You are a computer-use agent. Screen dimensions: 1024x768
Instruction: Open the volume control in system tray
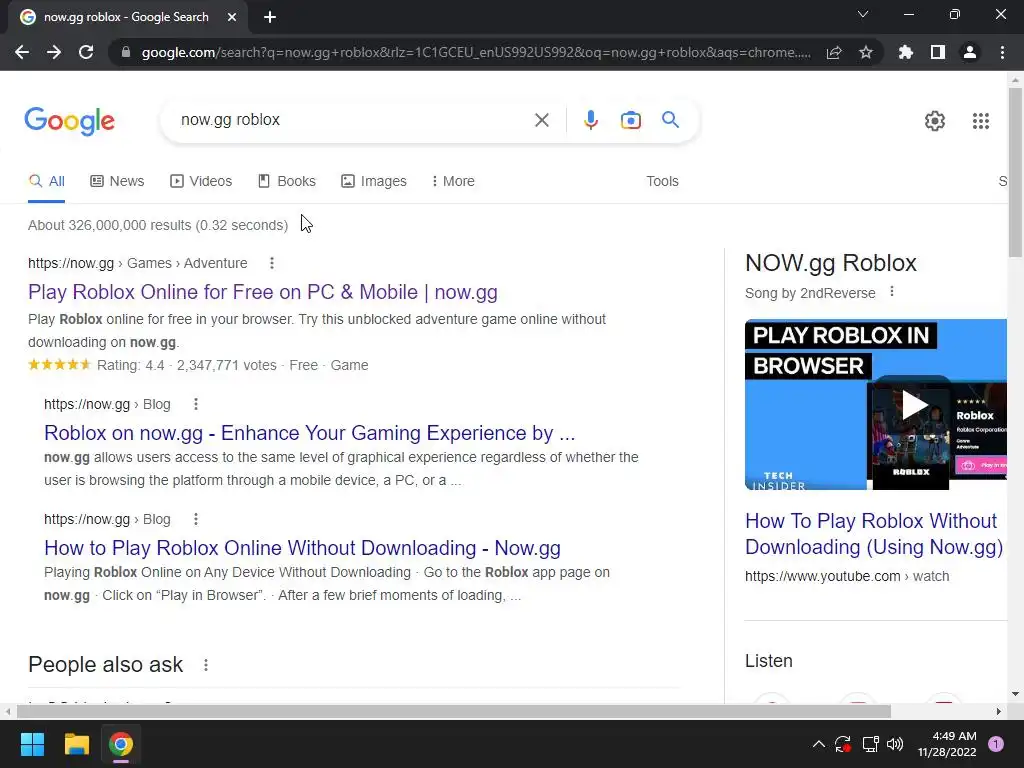(x=895, y=744)
